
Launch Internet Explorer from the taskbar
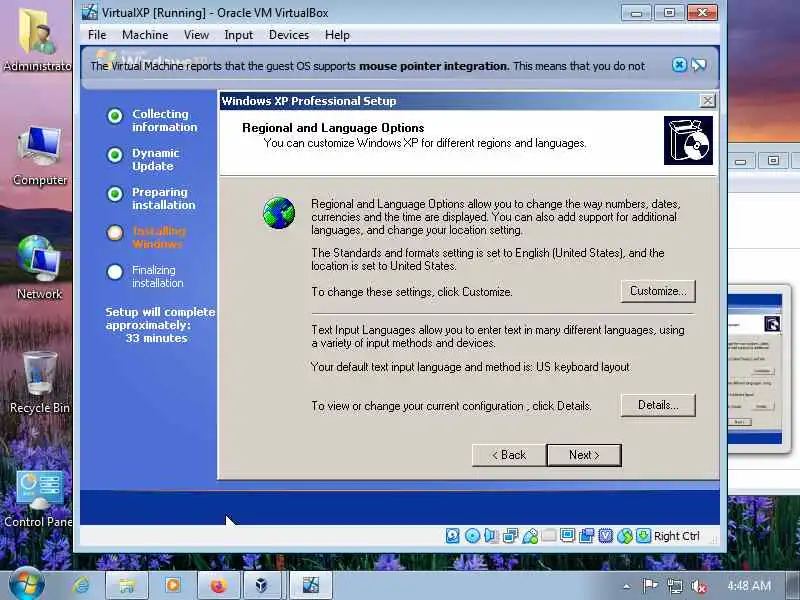[81, 585]
